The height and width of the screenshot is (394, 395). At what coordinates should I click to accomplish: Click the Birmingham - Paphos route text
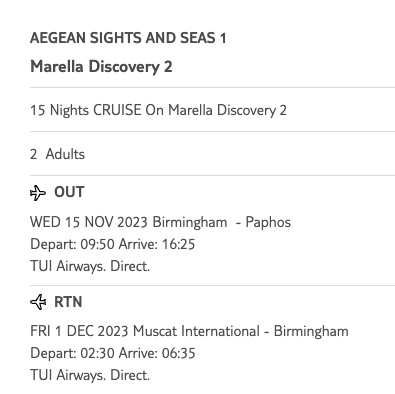click(x=222, y=222)
